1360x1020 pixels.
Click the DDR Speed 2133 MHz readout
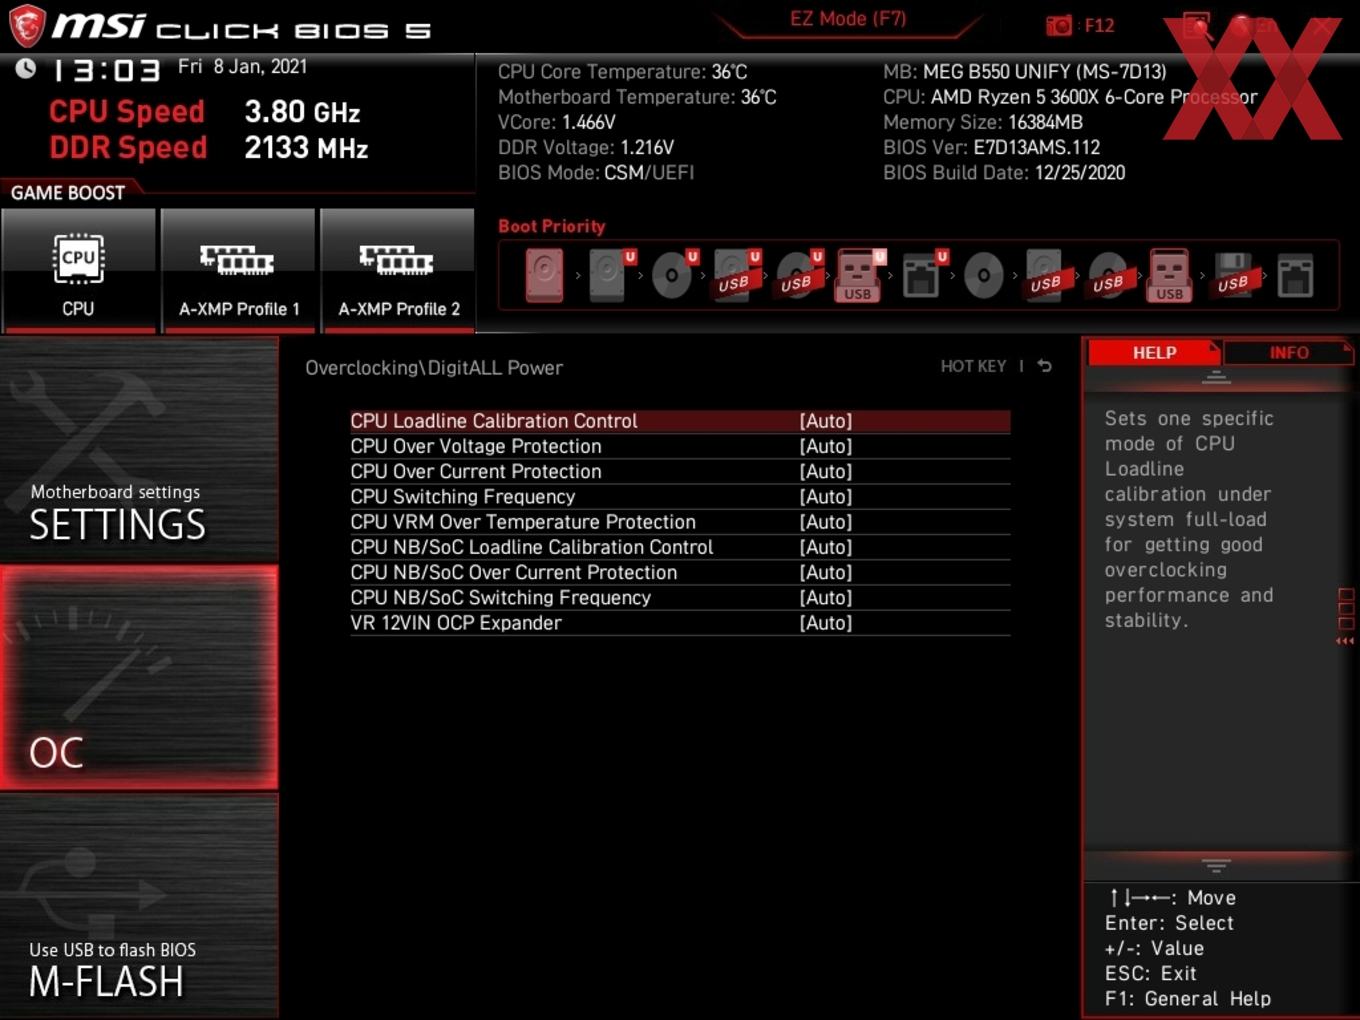pos(209,148)
